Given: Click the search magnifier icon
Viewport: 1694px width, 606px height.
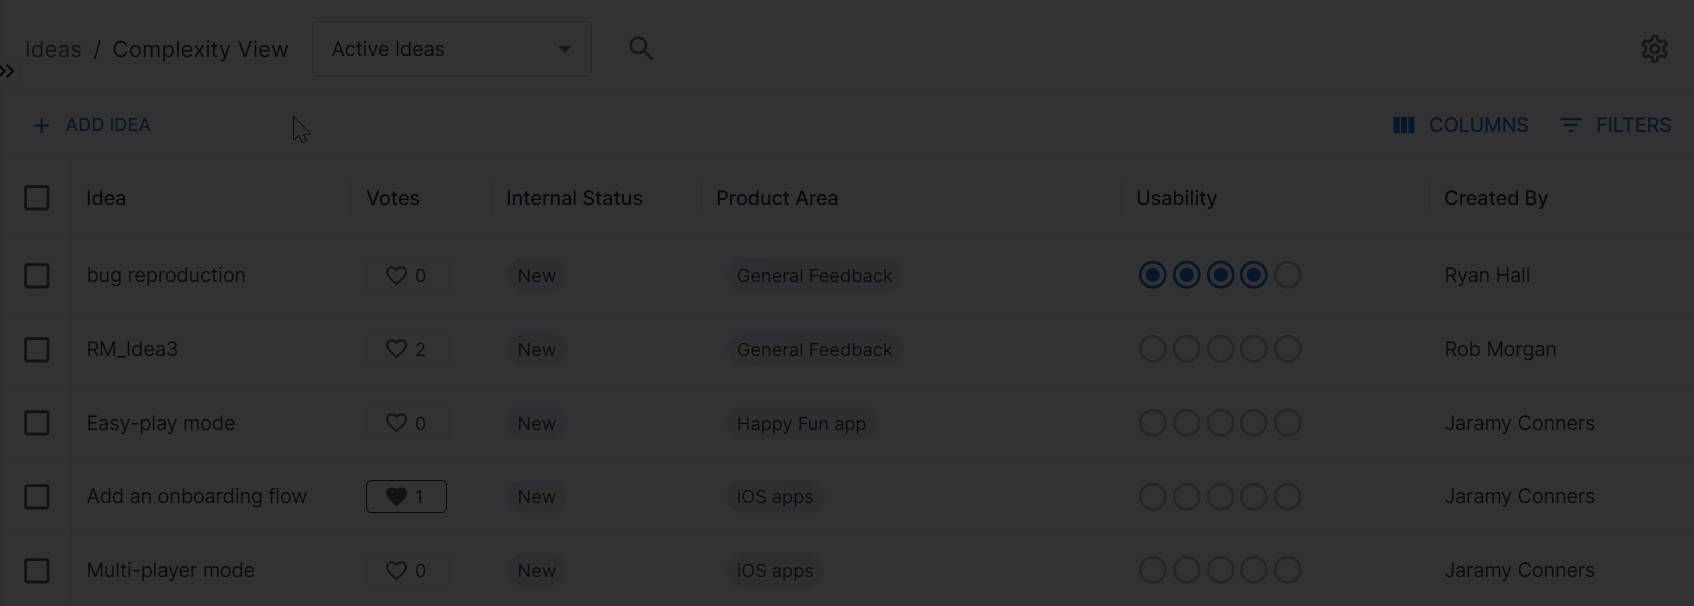Looking at the screenshot, I should click(x=641, y=48).
